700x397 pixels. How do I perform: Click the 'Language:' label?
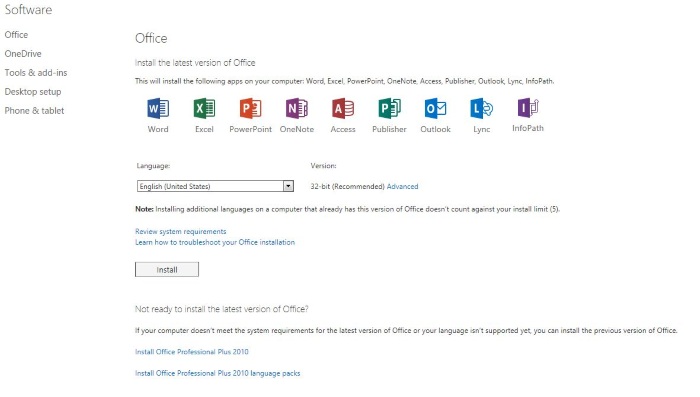[153, 166]
